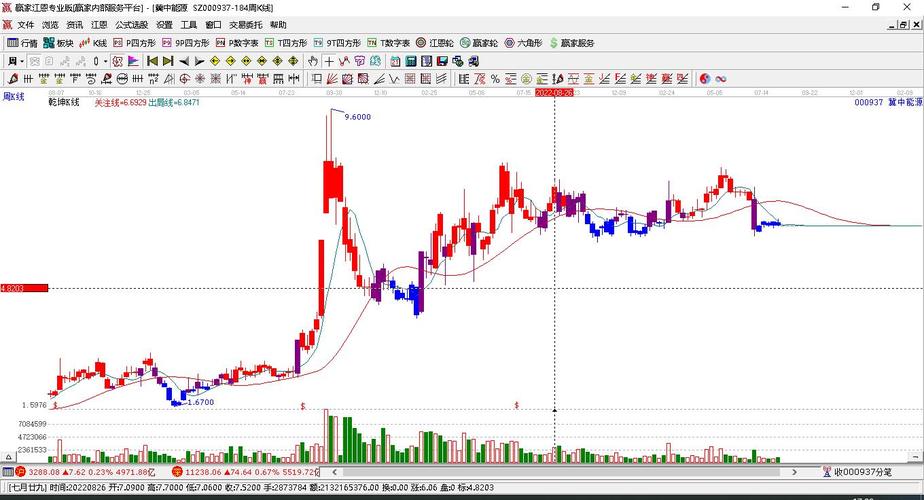924x500 pixels.
Task: Click the 4.8203 price marker
Action: [24, 288]
